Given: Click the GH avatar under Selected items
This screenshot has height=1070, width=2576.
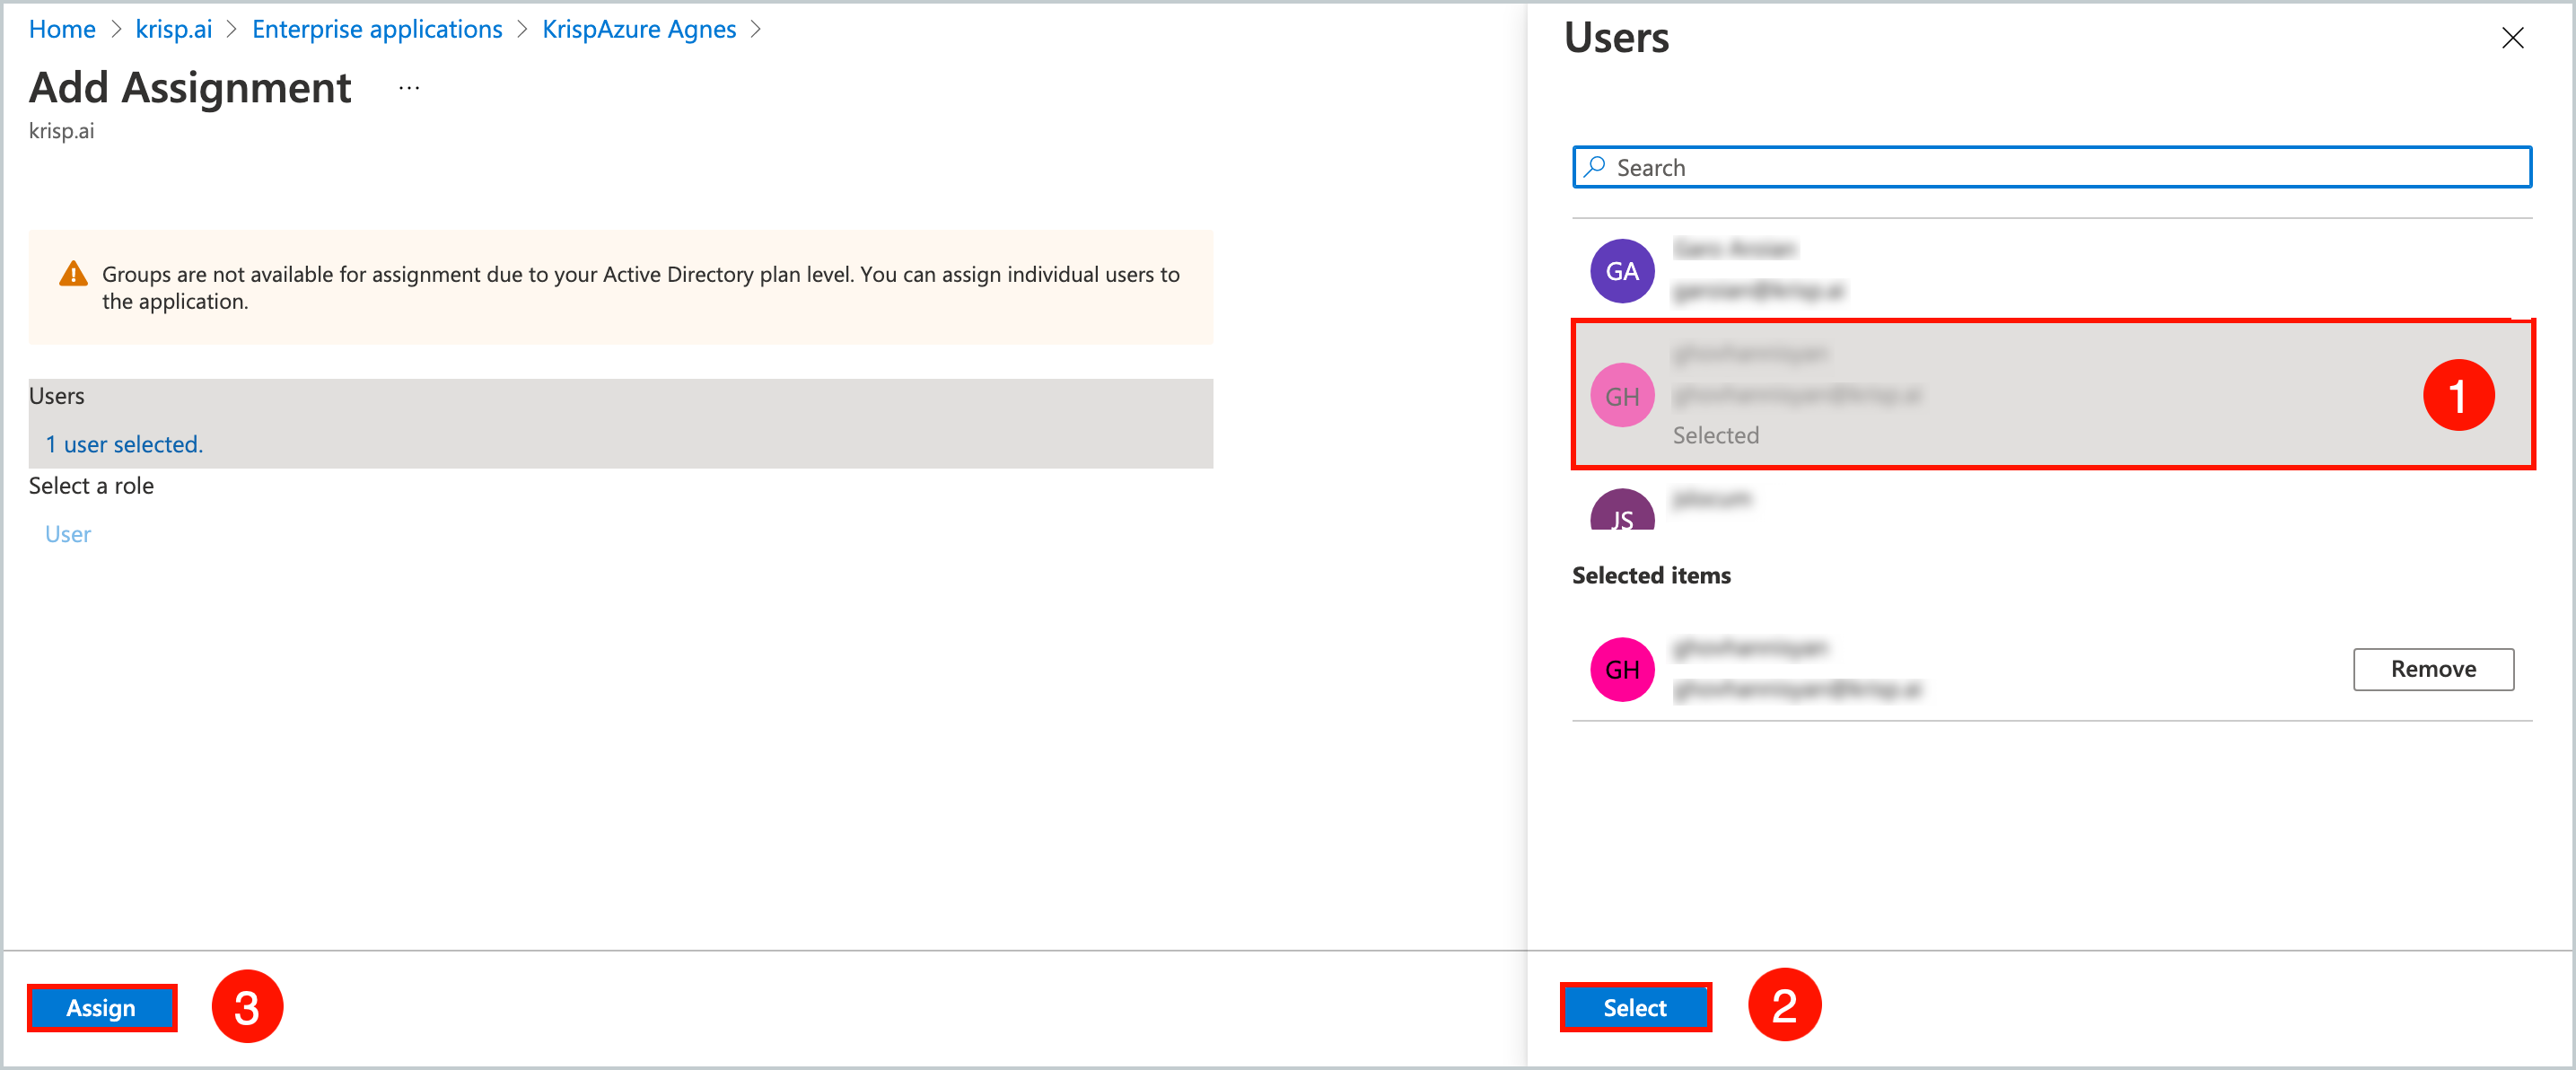Looking at the screenshot, I should tap(1622, 669).
